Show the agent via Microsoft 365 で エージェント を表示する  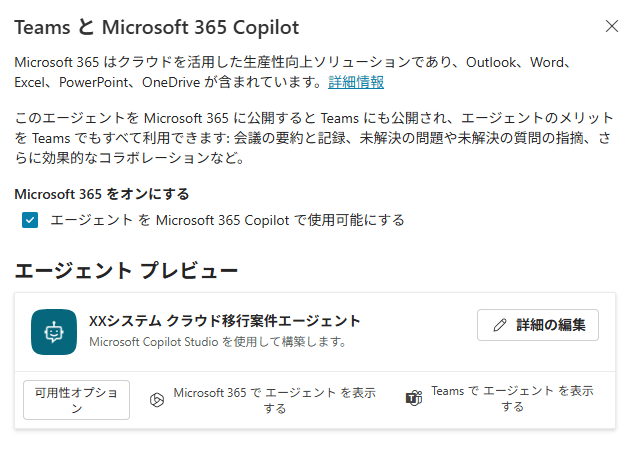tap(274, 400)
